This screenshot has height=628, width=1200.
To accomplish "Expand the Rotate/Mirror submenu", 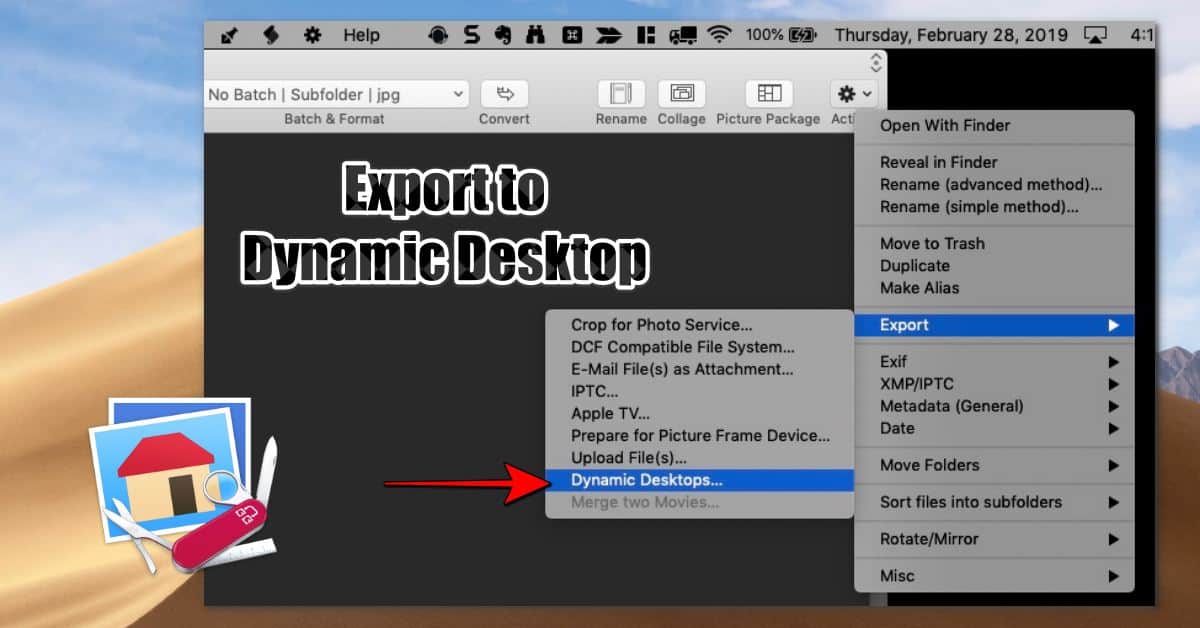I will point(994,539).
